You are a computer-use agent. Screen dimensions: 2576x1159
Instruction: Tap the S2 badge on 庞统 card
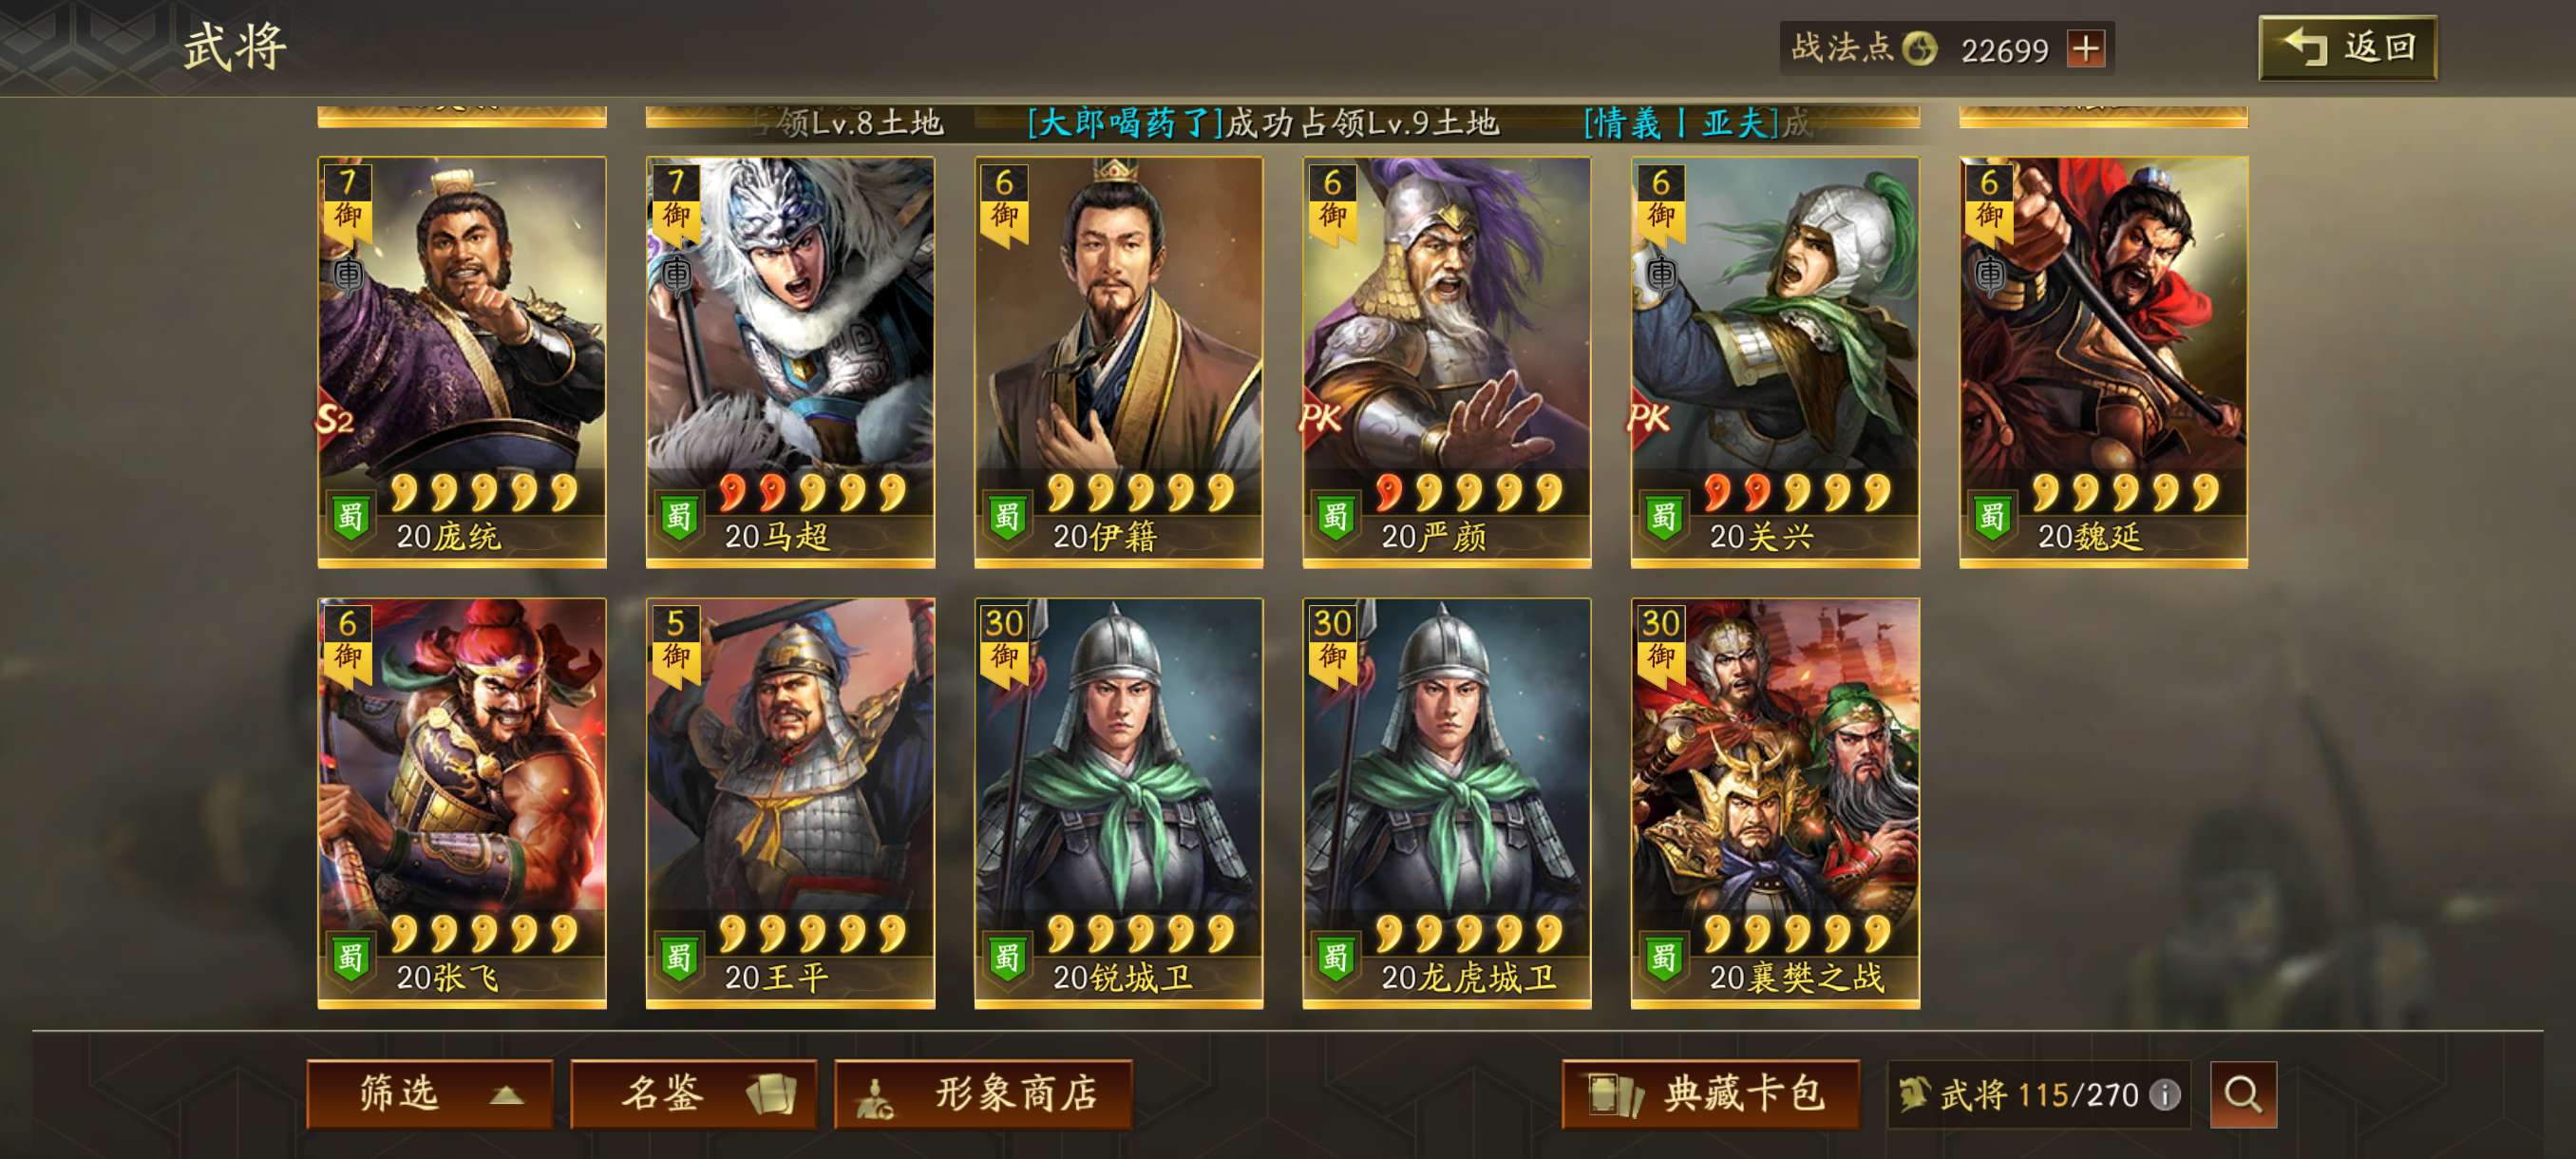tap(336, 419)
